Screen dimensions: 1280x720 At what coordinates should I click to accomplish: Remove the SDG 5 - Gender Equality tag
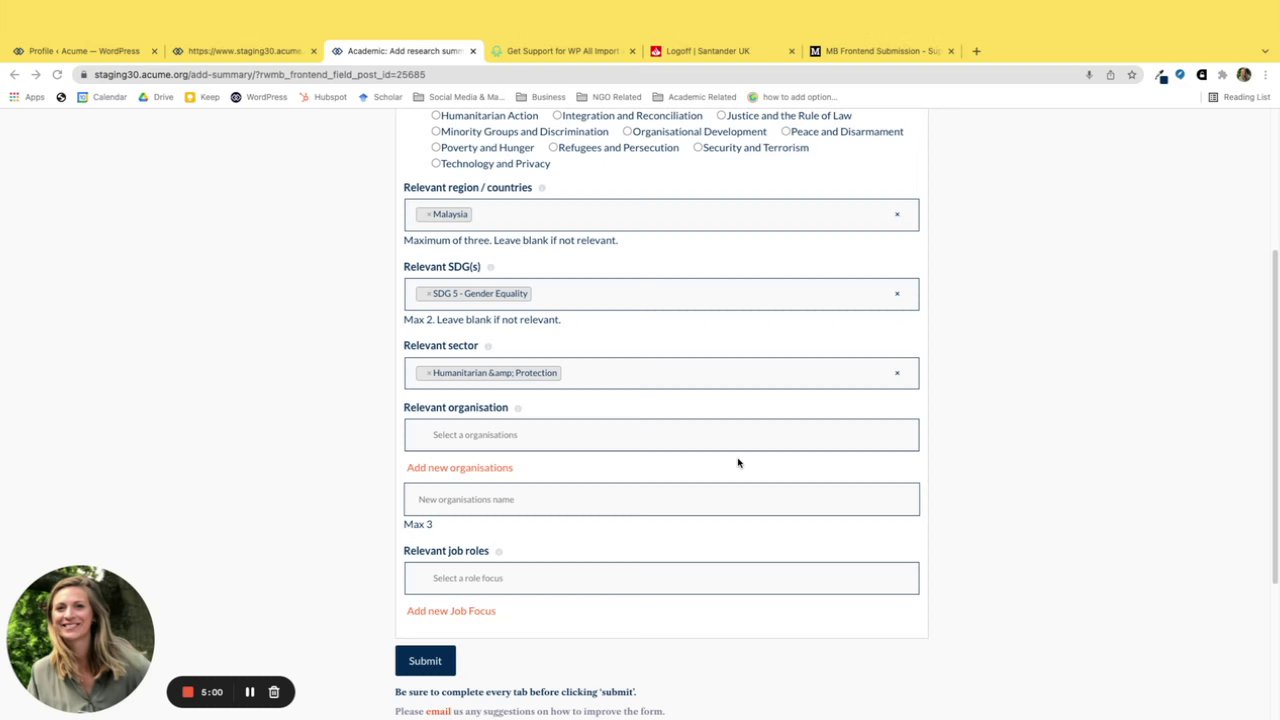tap(429, 294)
